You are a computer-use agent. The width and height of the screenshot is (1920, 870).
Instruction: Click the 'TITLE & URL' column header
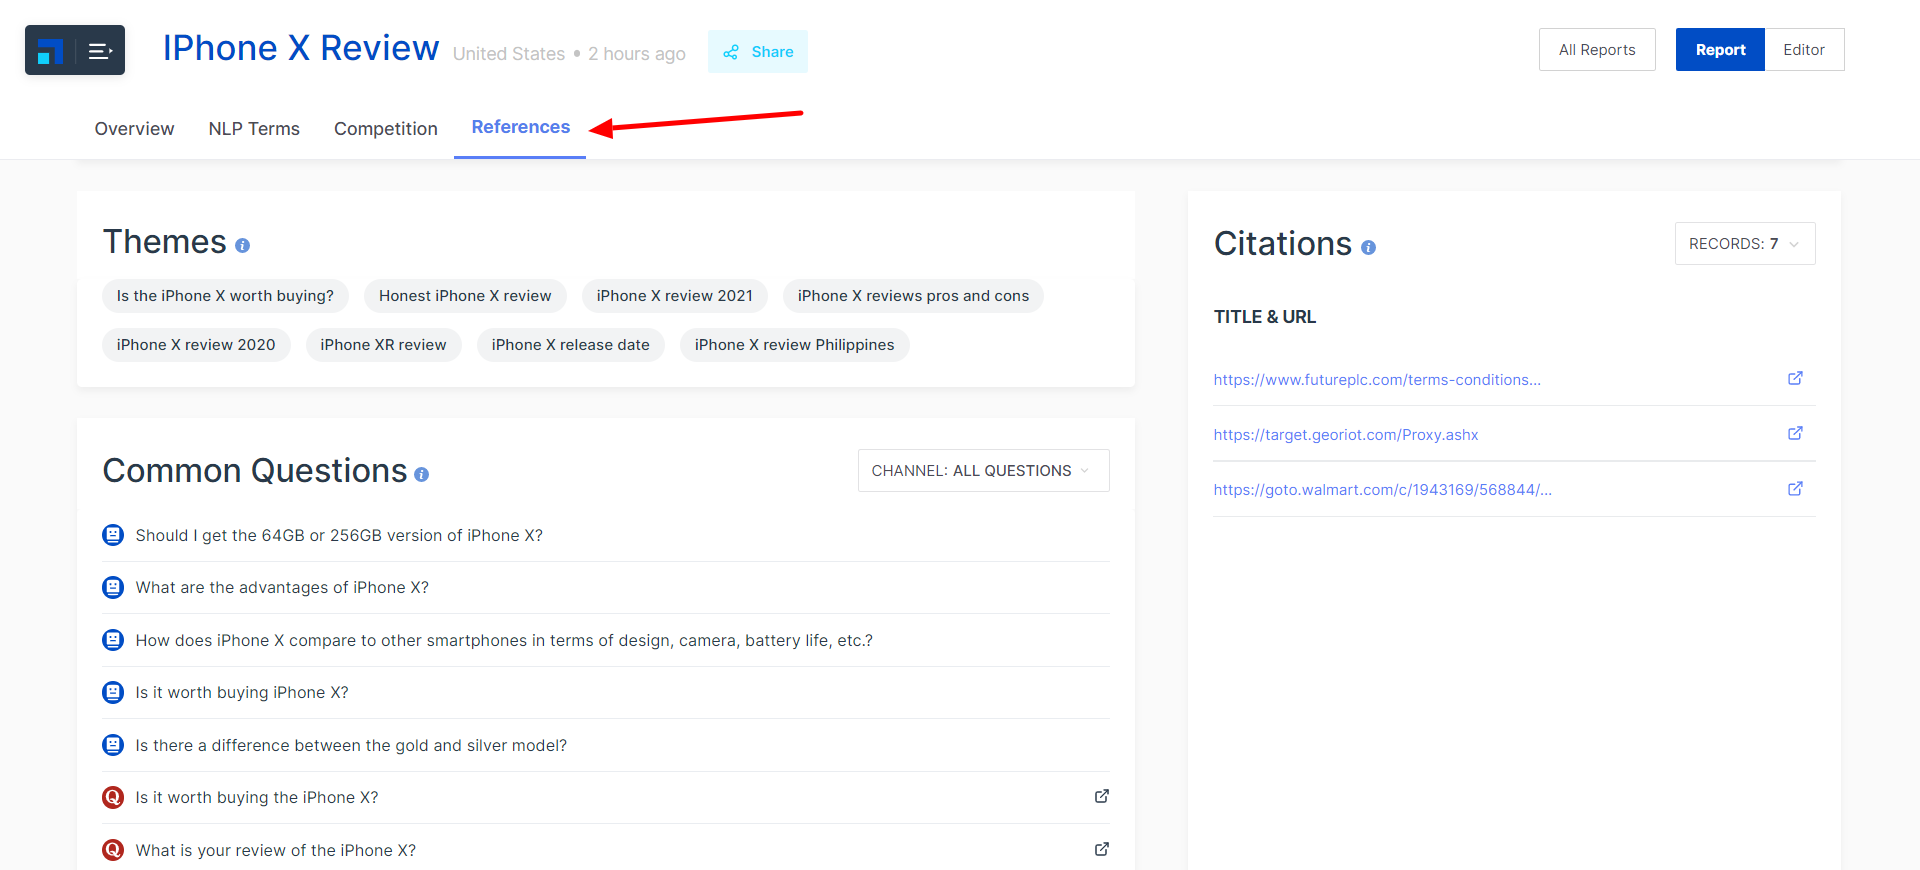tap(1265, 317)
